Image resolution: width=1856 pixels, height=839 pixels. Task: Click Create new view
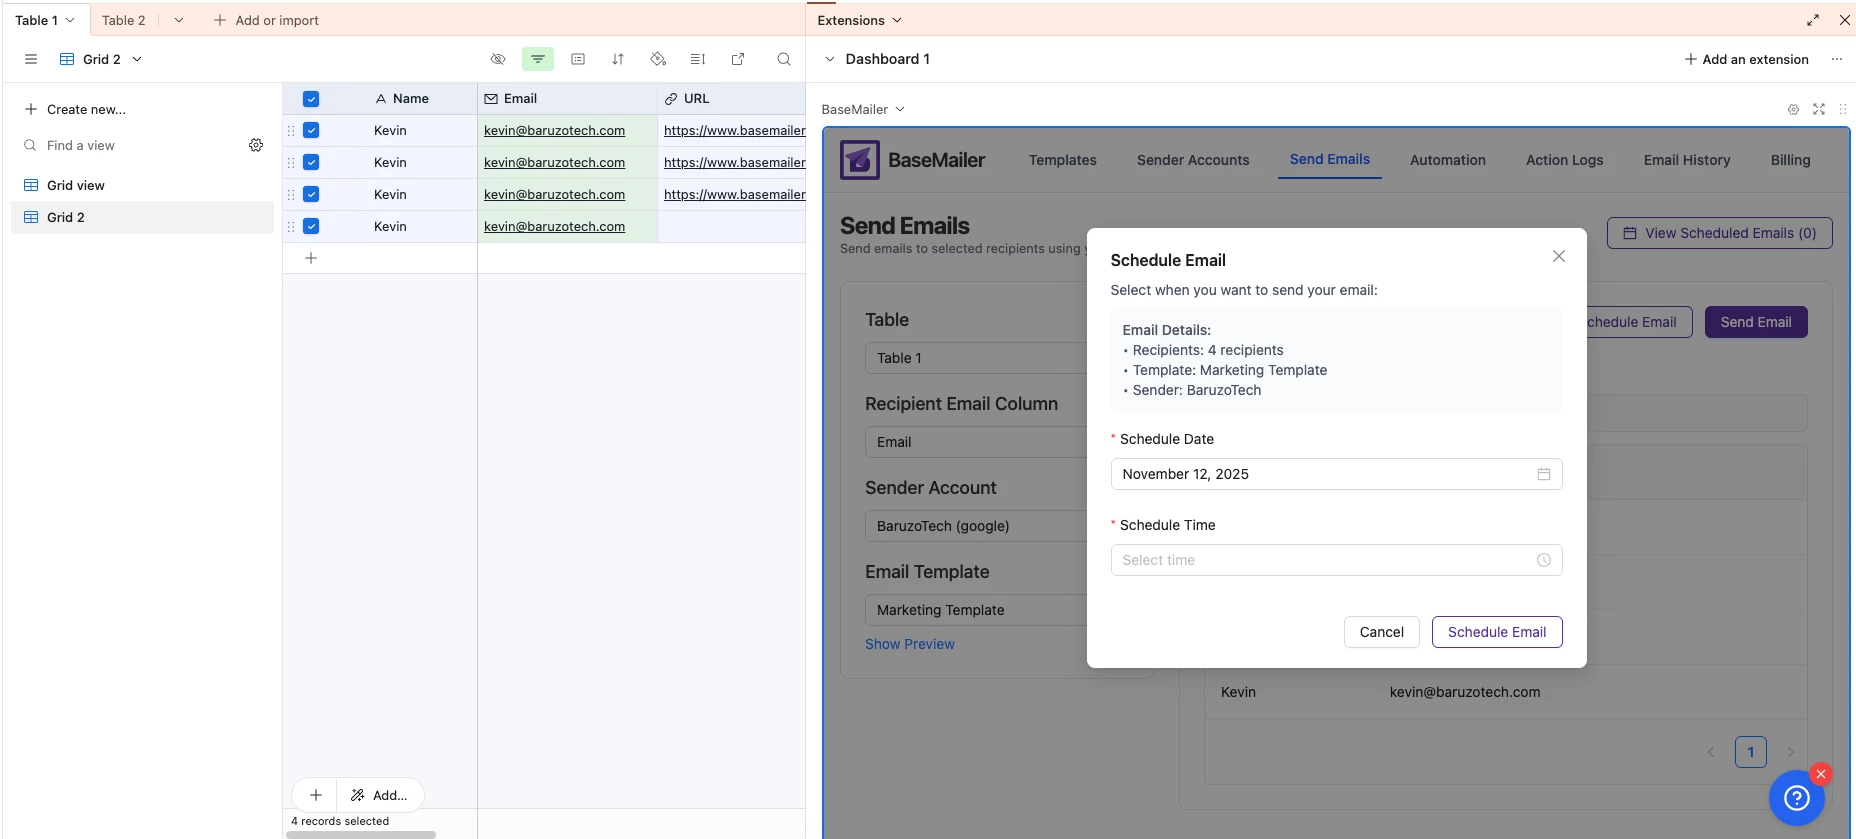tap(76, 109)
